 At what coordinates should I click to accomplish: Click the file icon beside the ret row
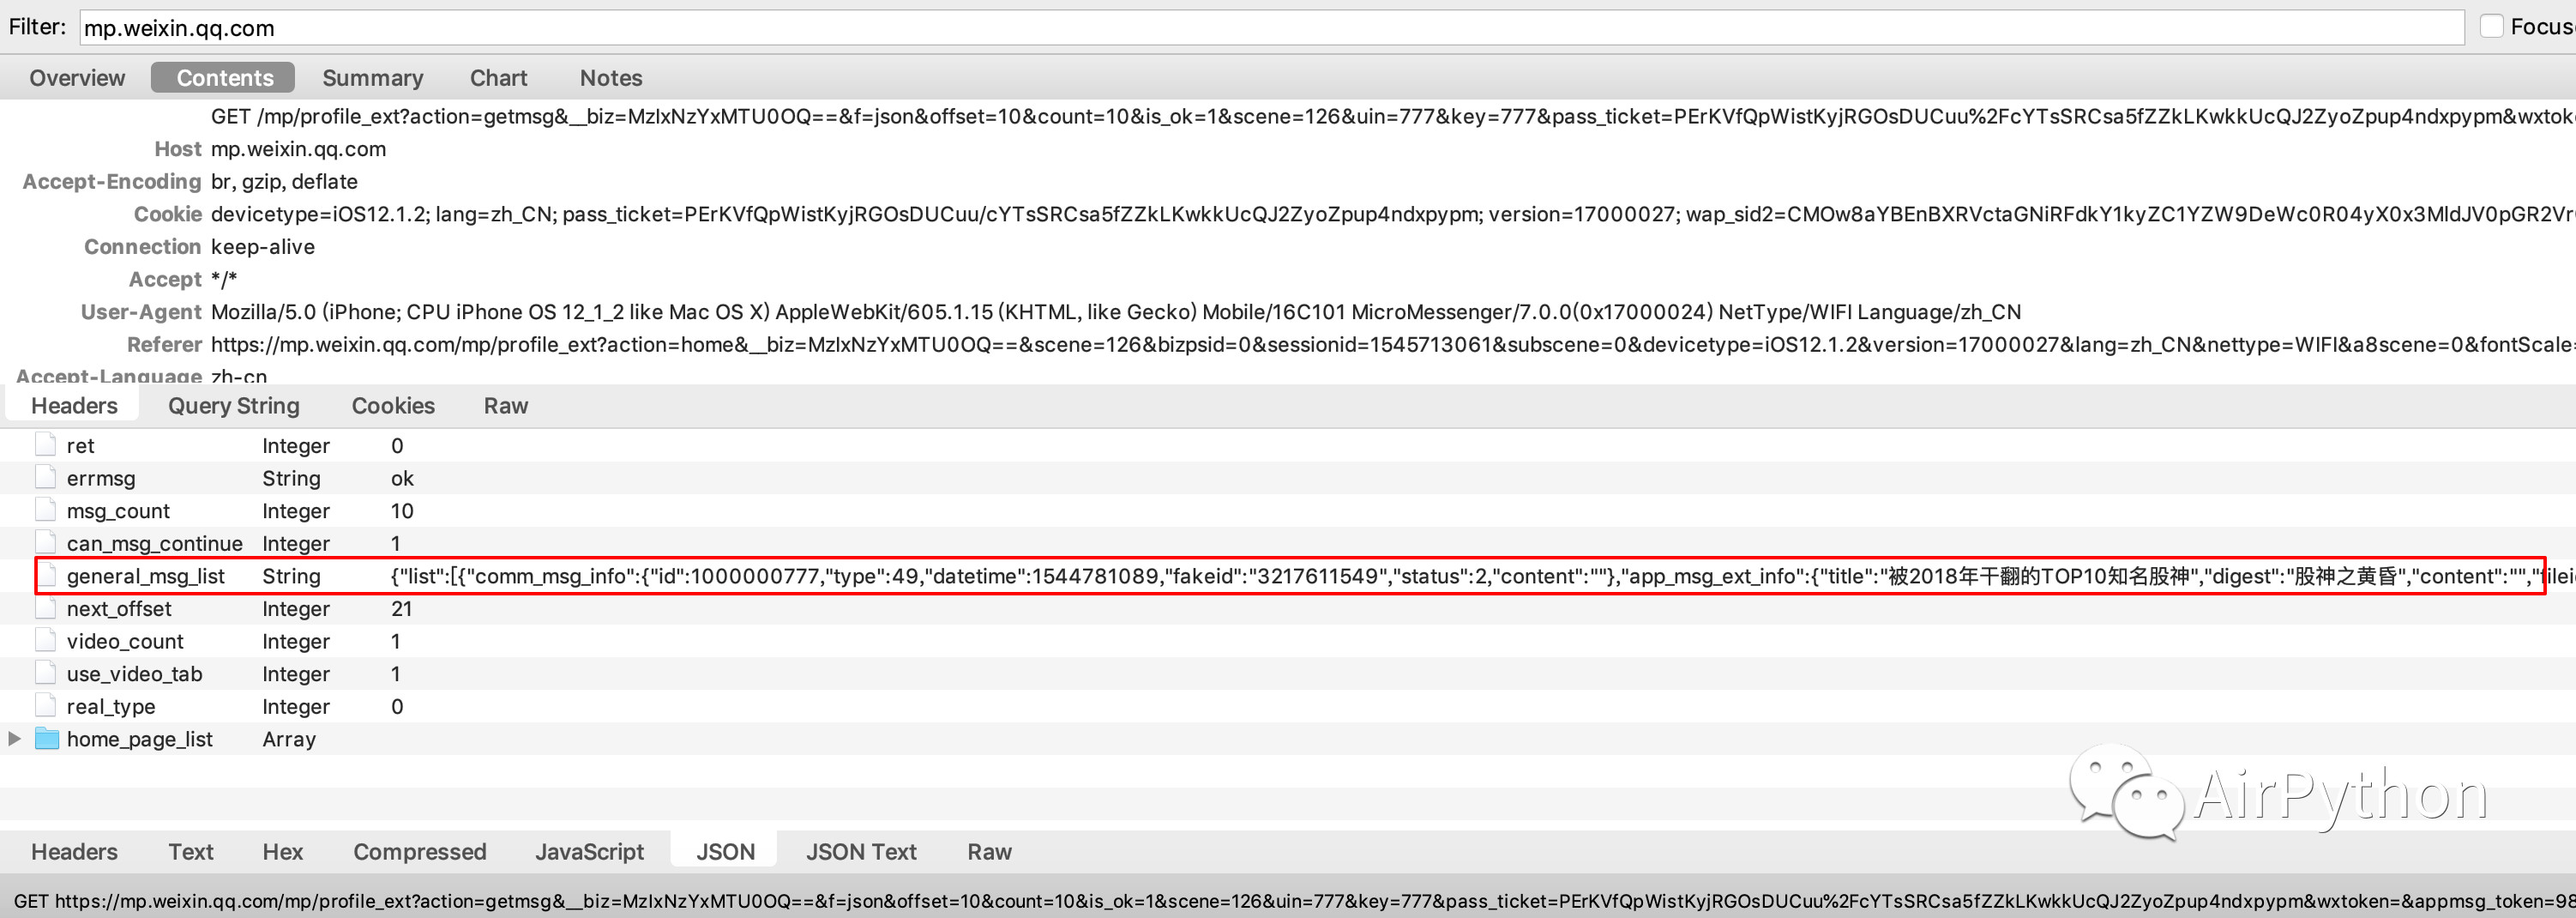46,445
